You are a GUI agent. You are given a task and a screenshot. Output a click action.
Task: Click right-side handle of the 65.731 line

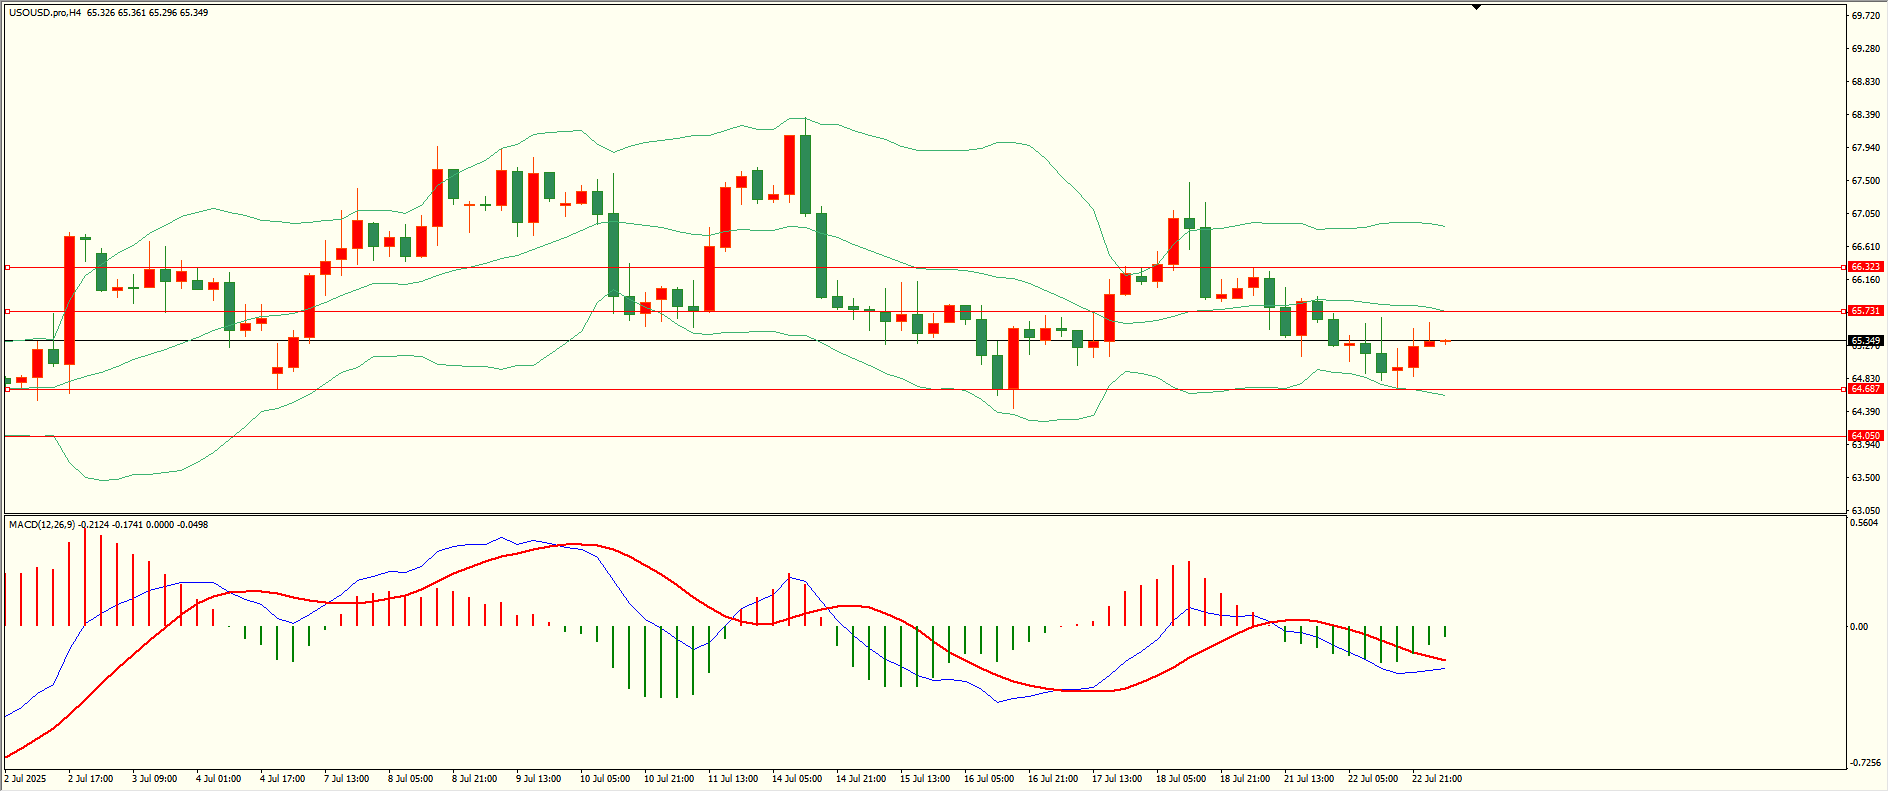pos(1844,311)
